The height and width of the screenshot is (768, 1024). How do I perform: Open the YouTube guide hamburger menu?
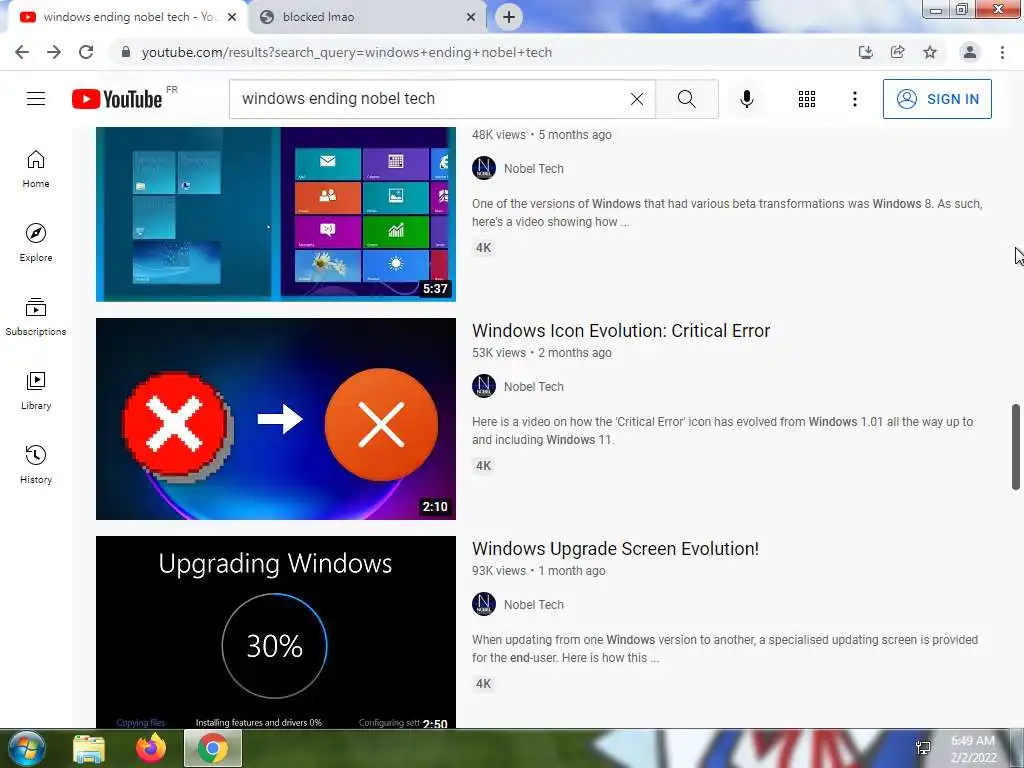tap(36, 99)
